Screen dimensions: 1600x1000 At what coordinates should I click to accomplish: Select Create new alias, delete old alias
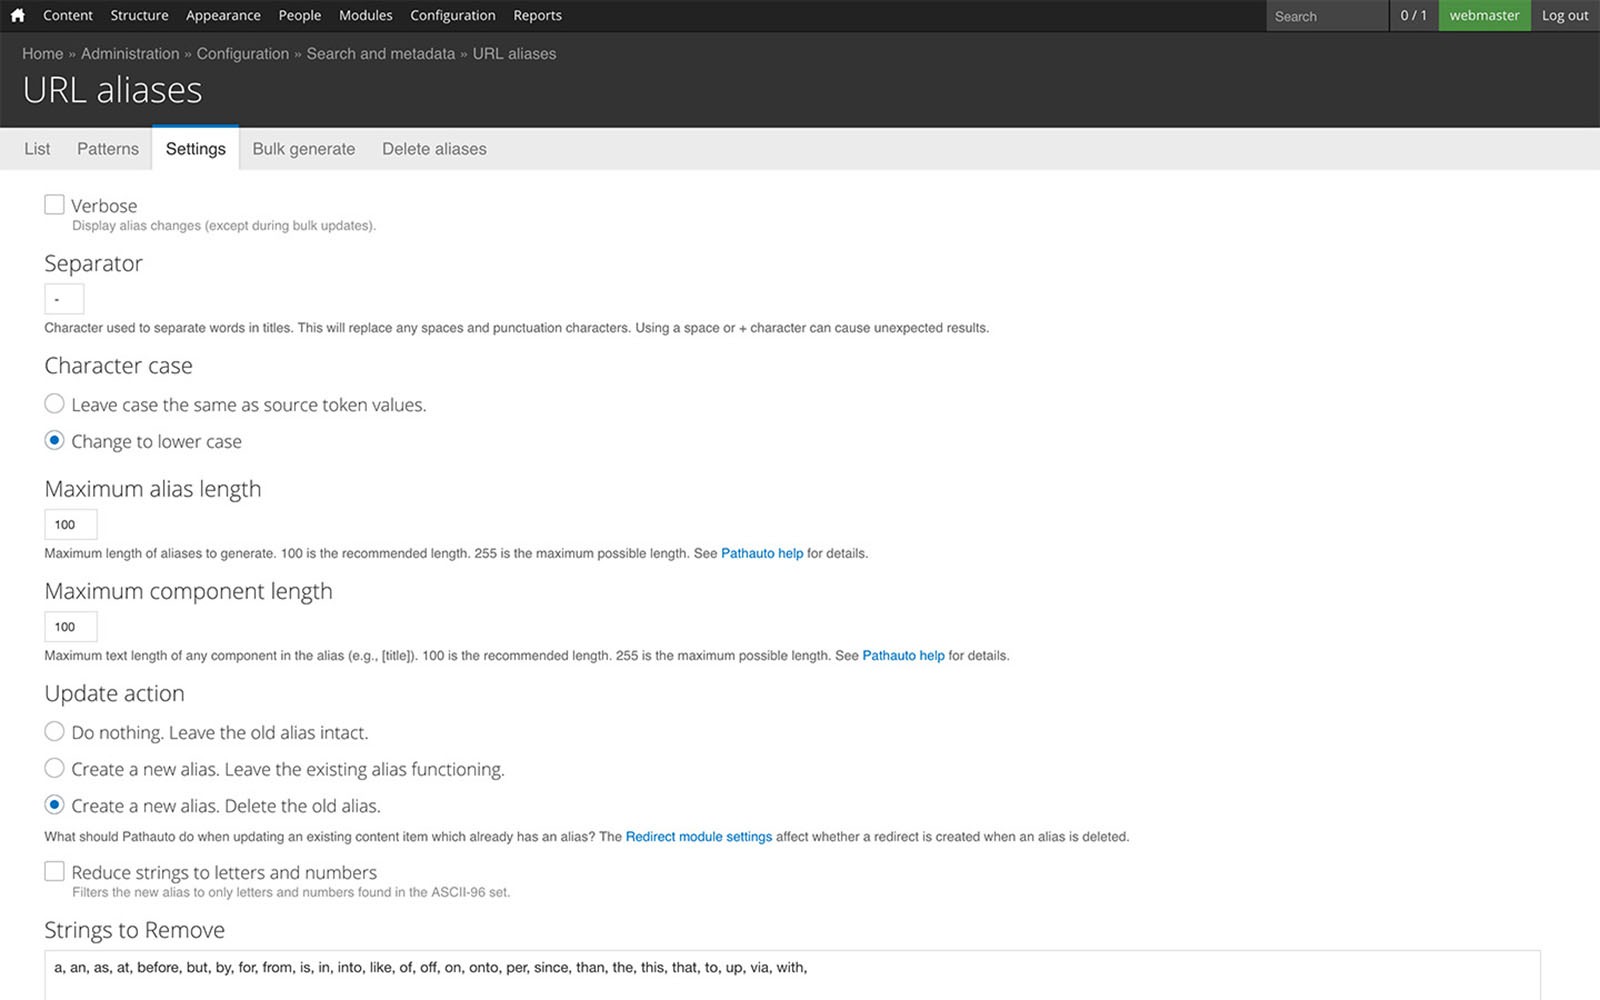[54, 804]
